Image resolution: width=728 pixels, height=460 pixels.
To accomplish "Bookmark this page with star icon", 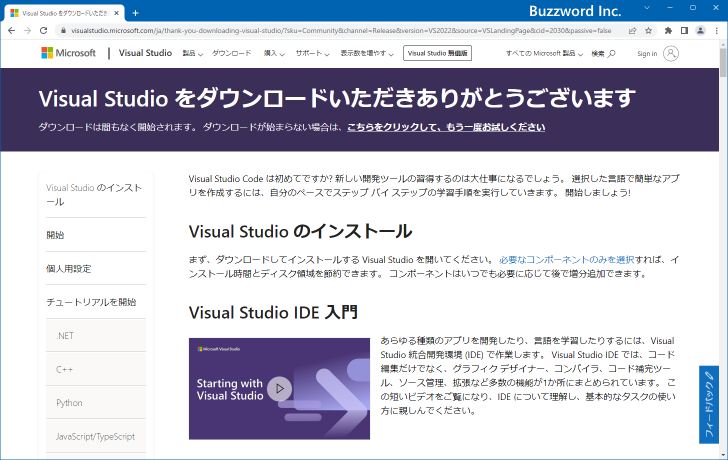I will click(649, 31).
